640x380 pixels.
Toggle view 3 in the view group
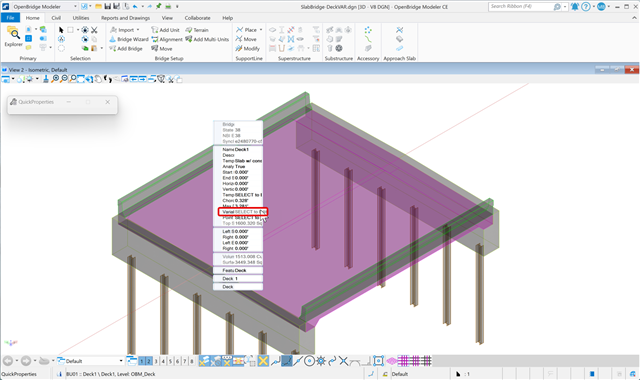coord(156,361)
